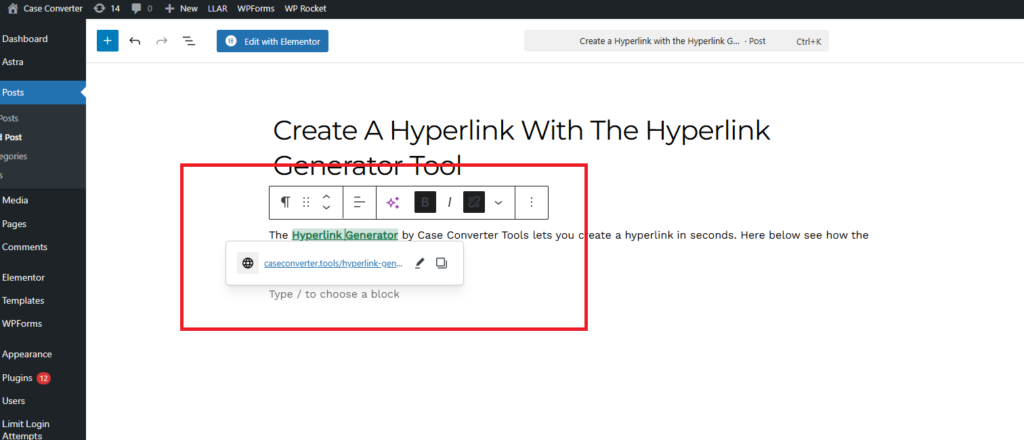Open the WPForms admin bar menu
The image size is (1024, 440).
(x=256, y=8)
